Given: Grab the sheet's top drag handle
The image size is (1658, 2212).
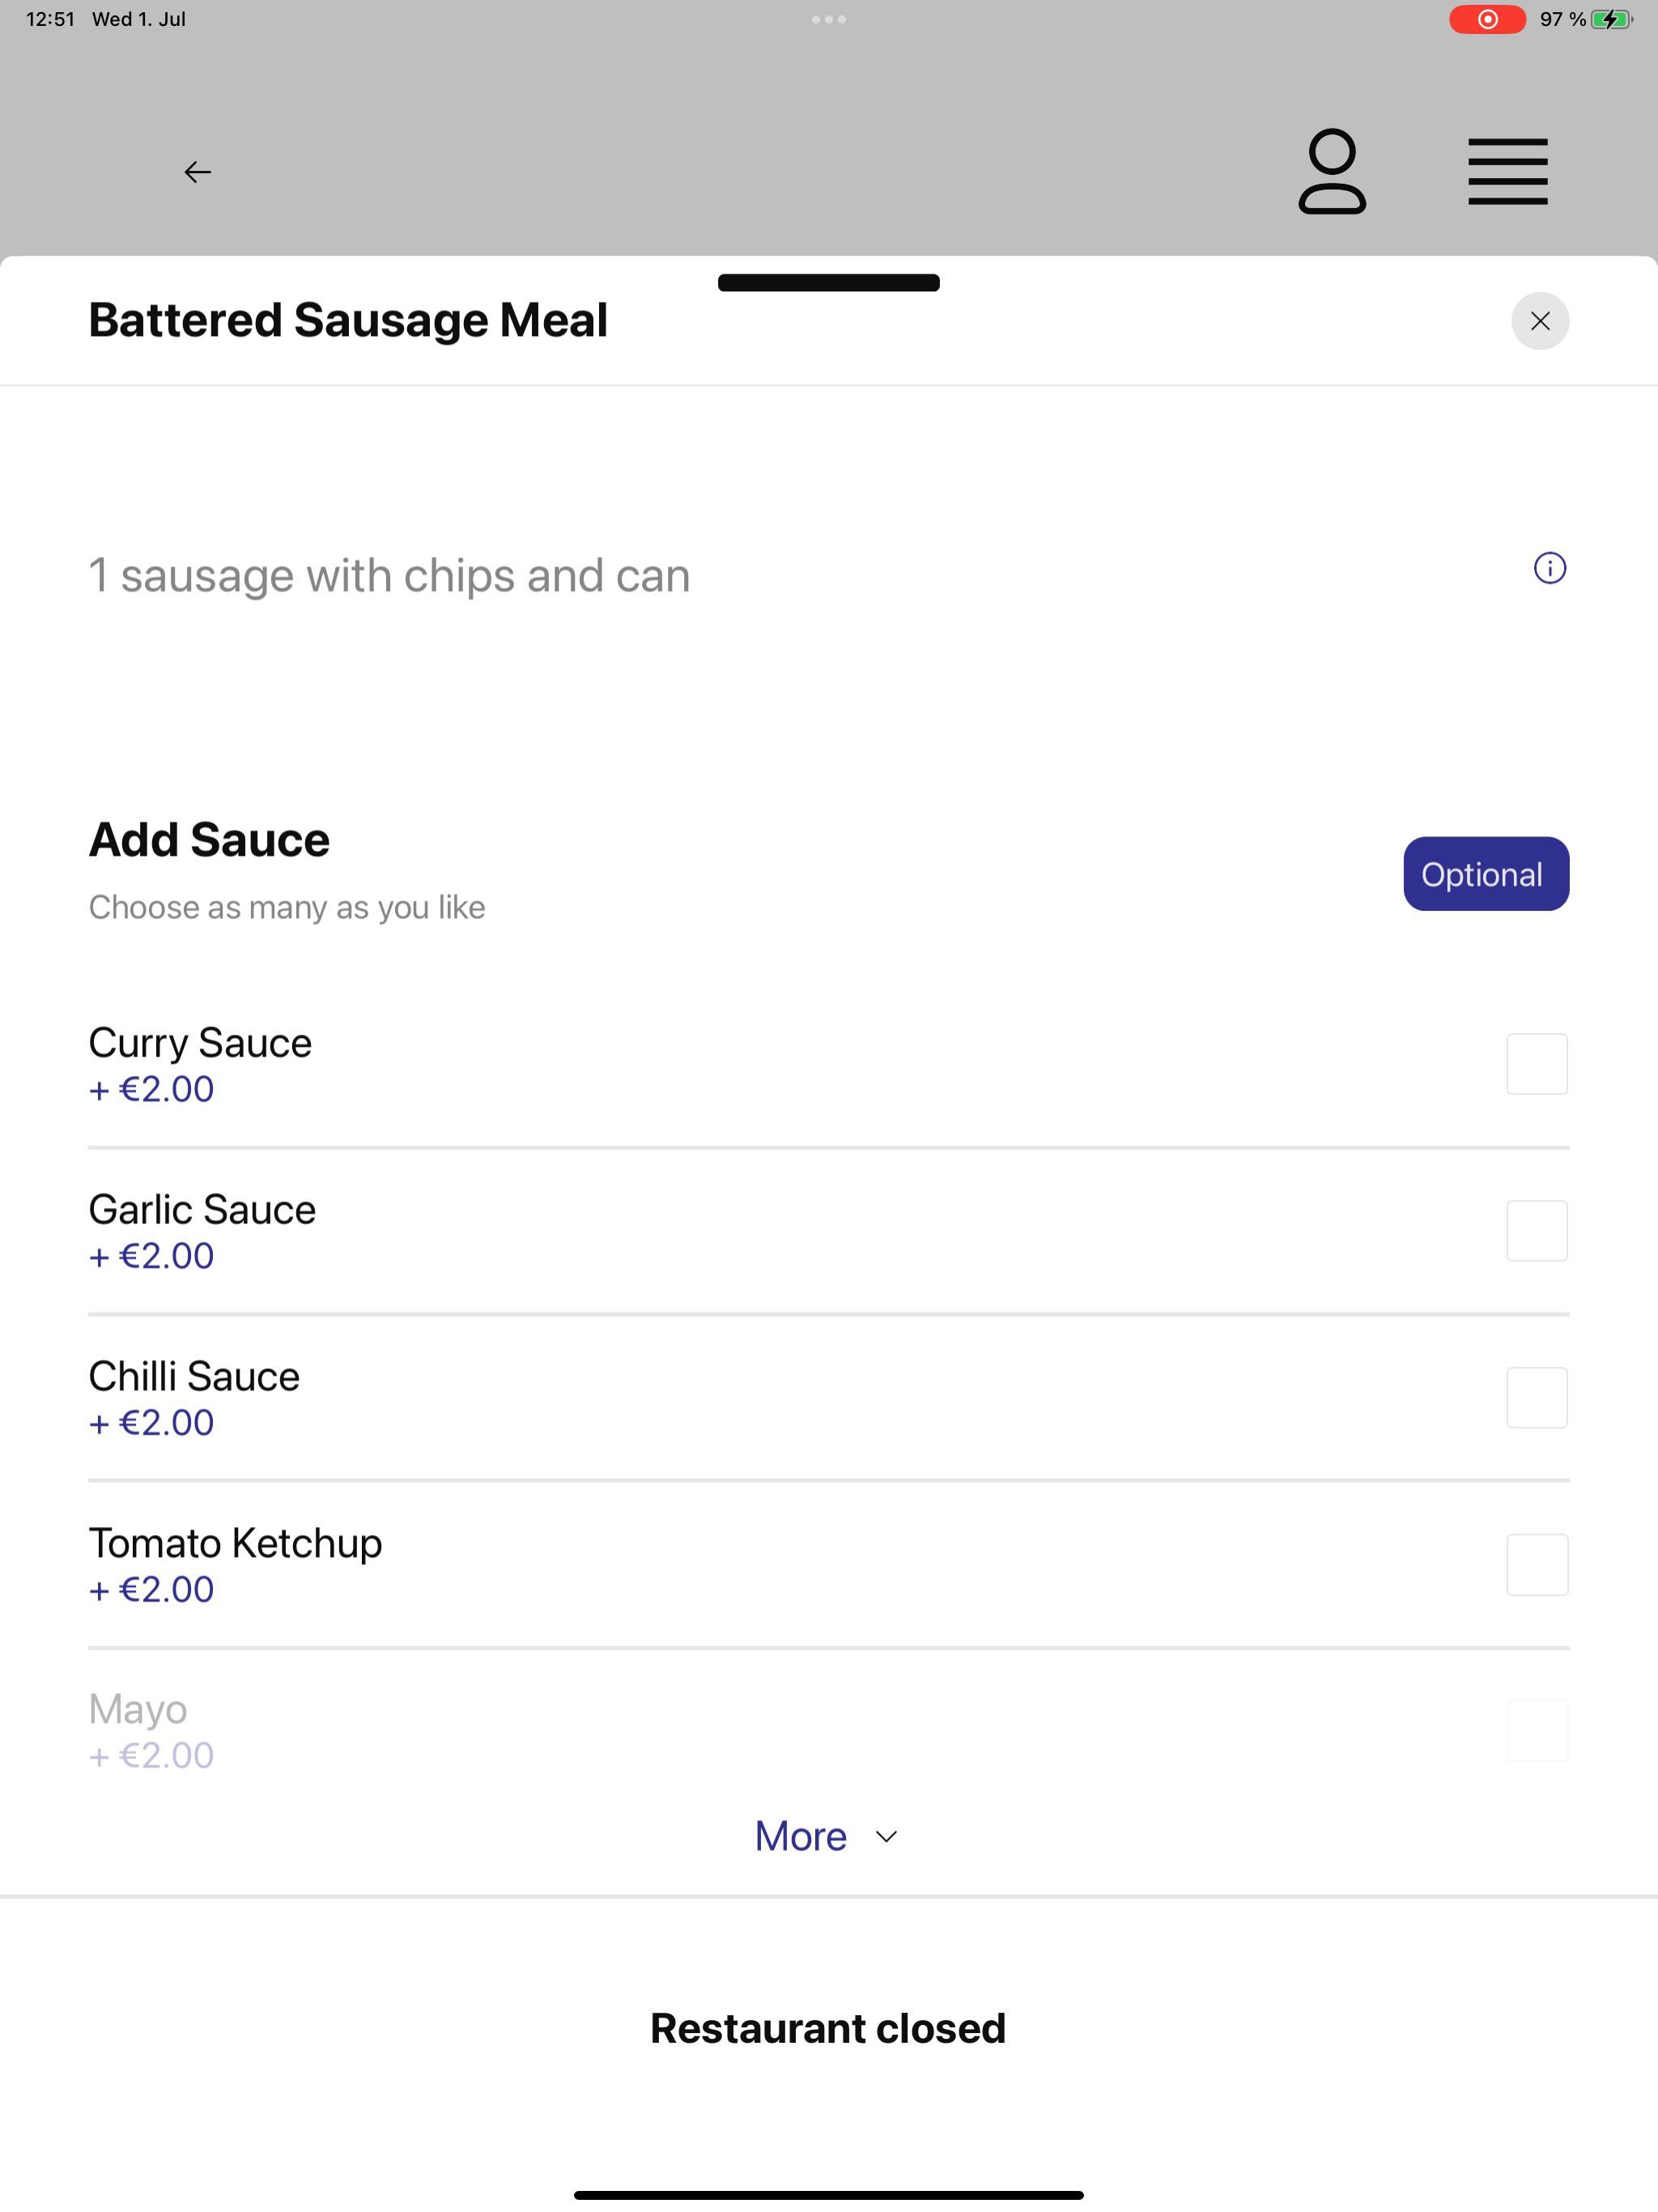Looking at the screenshot, I should click(x=829, y=282).
